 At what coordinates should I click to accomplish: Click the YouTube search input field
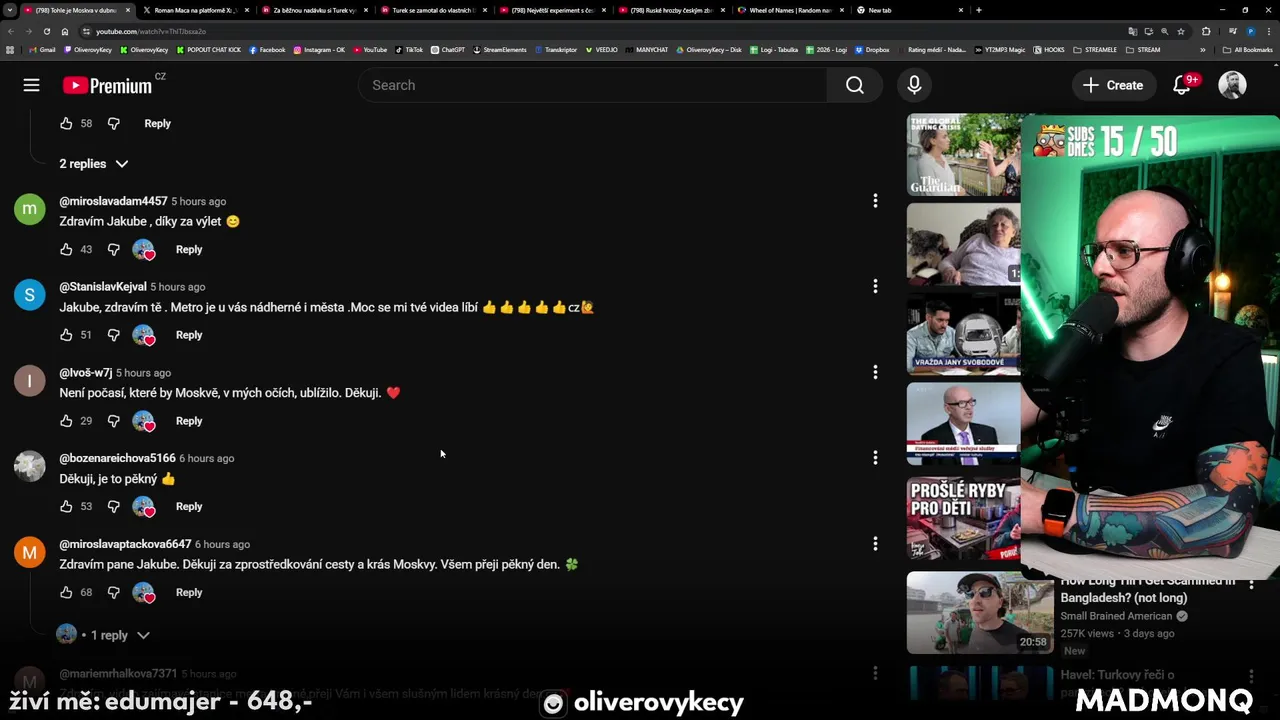coord(593,85)
